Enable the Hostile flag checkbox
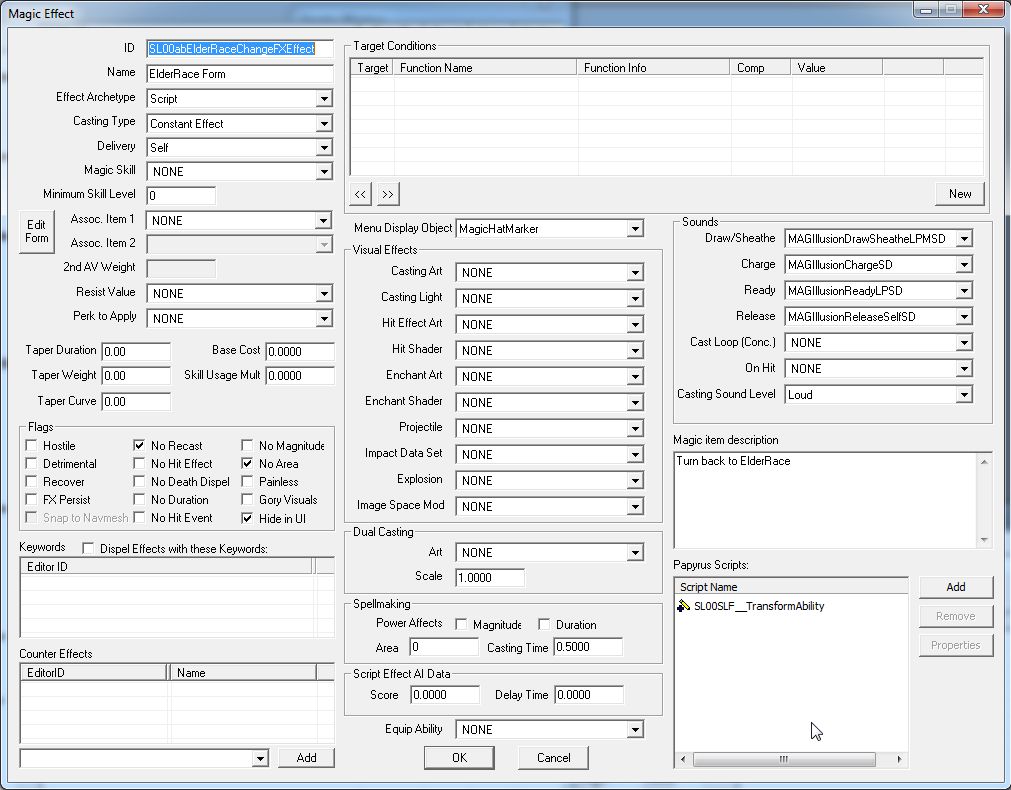Viewport: 1011px width, 790px height. click(x=32, y=446)
